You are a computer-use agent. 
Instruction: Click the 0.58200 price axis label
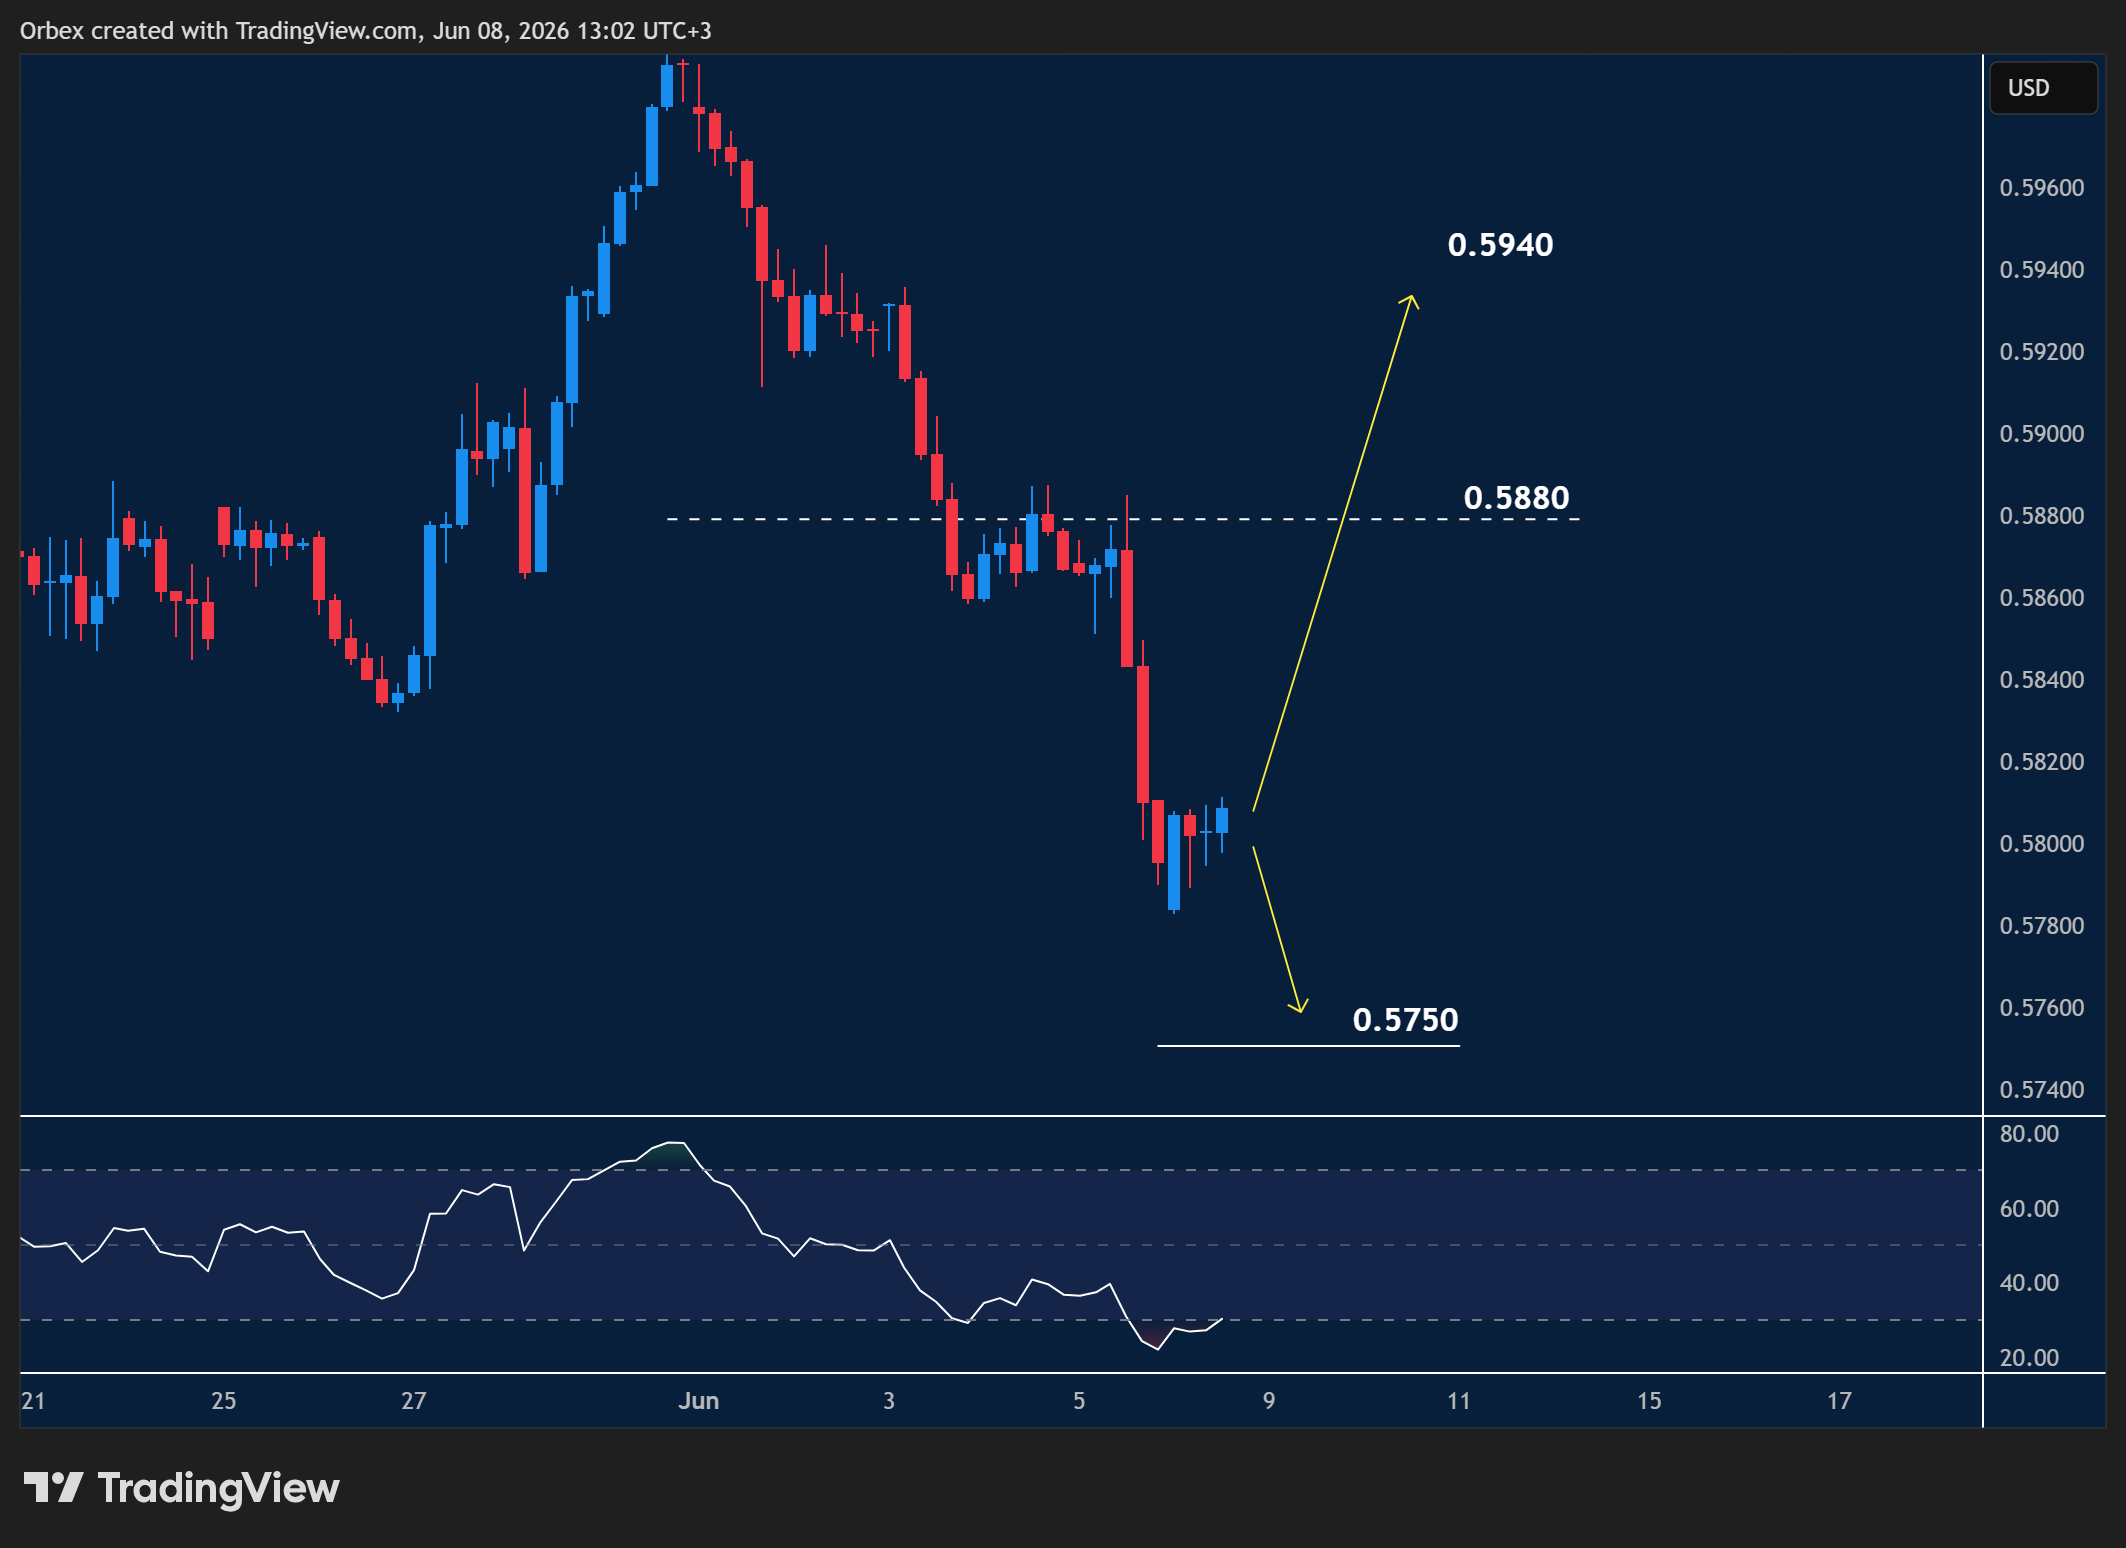[x=2042, y=762]
